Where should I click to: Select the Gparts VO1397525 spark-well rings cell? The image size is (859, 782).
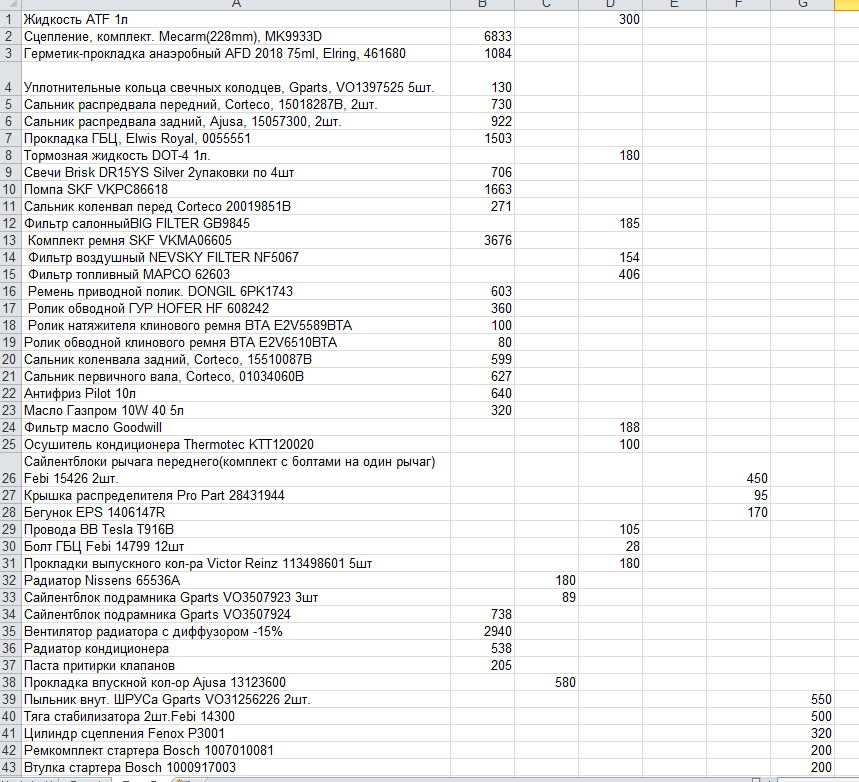236,79
